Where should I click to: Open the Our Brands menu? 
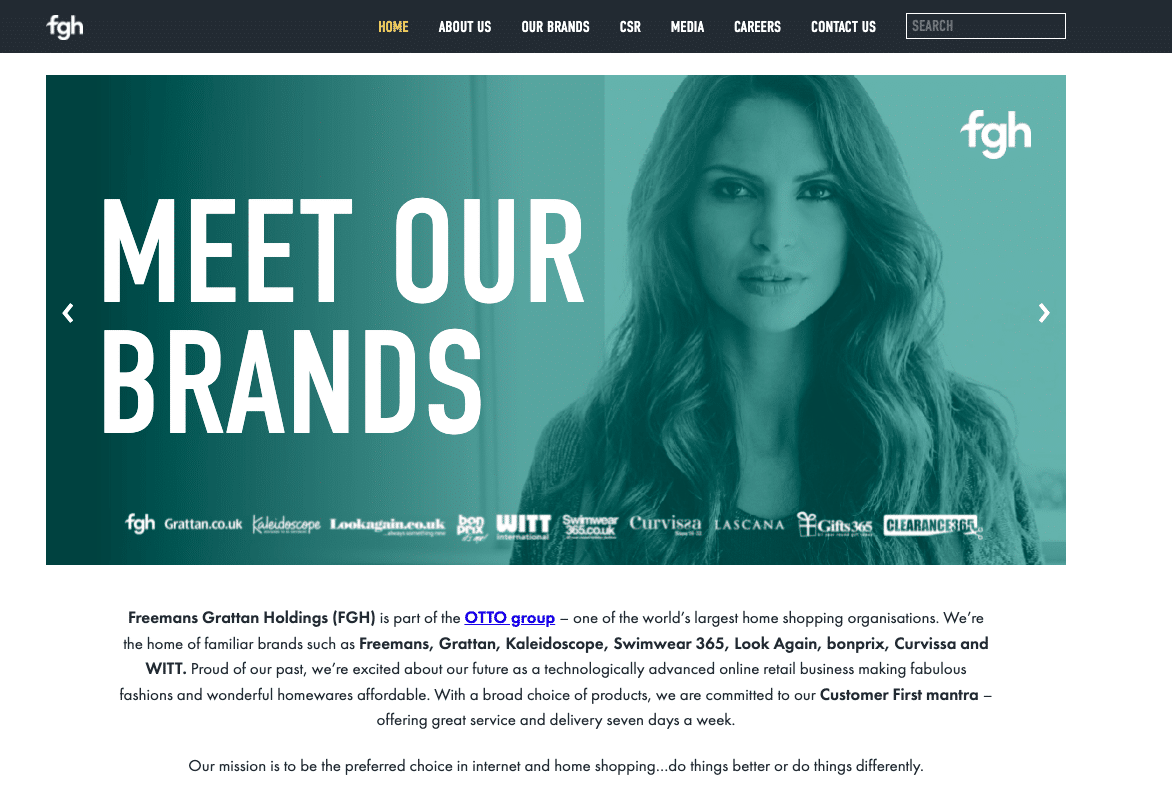pyautogui.click(x=555, y=27)
